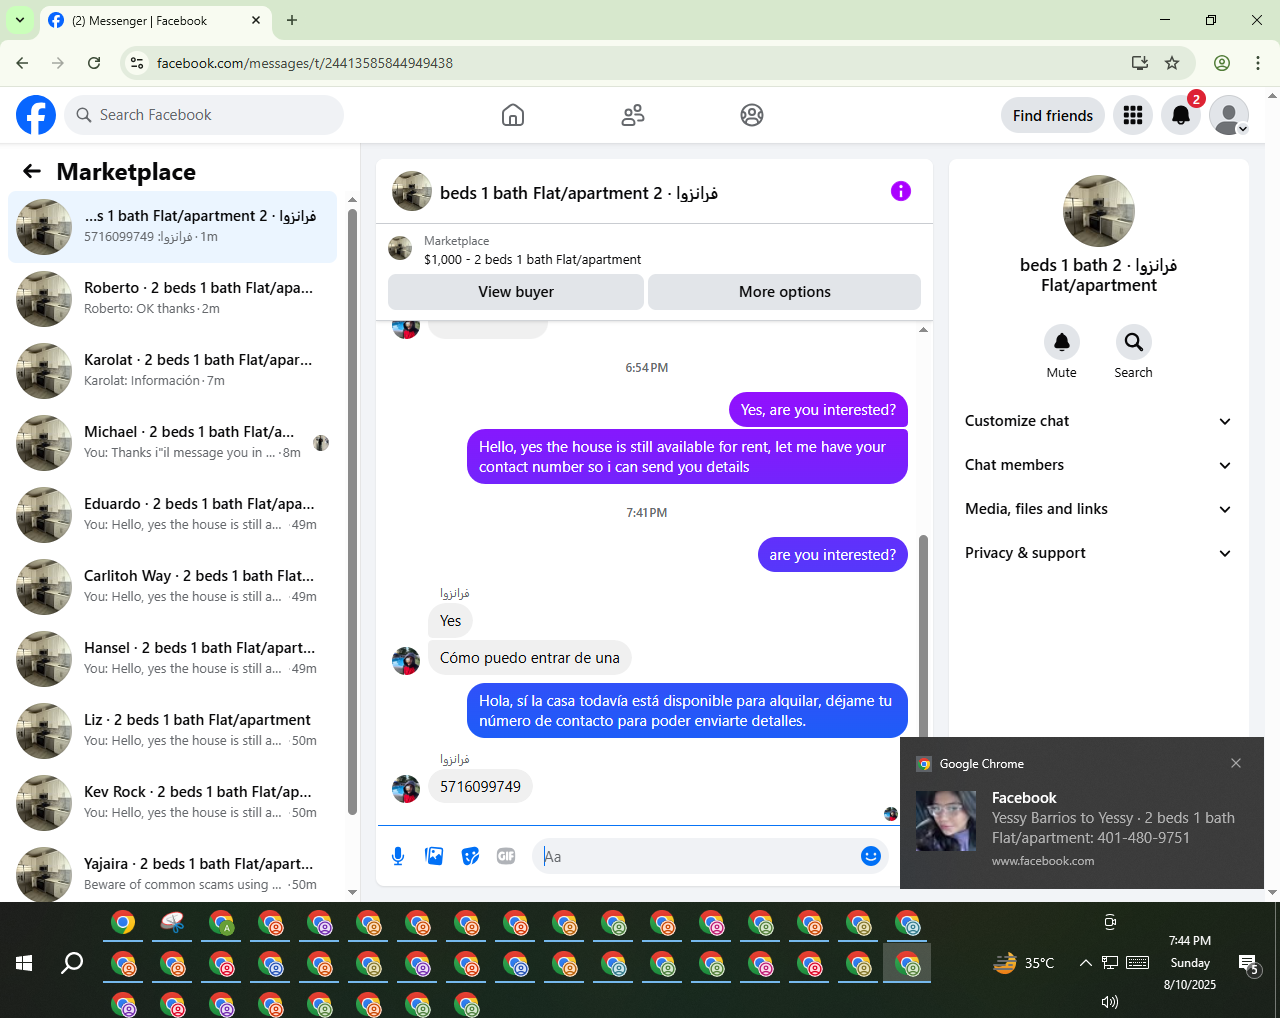Open Eduardo conversation
The height and width of the screenshot is (1018, 1280).
(172, 515)
